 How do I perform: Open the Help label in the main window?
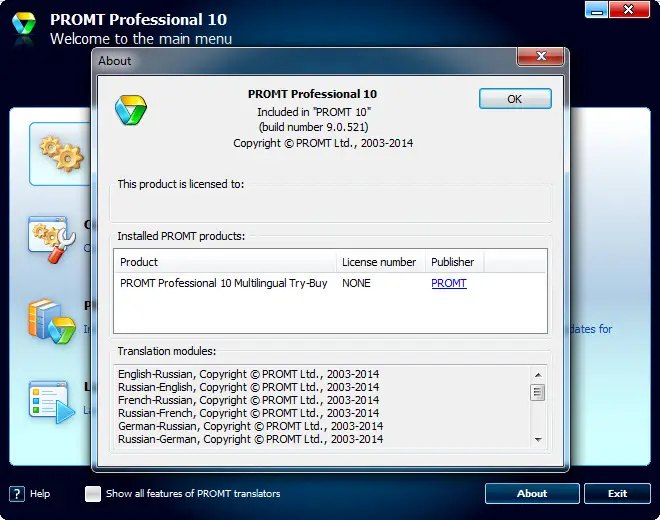pos(40,493)
